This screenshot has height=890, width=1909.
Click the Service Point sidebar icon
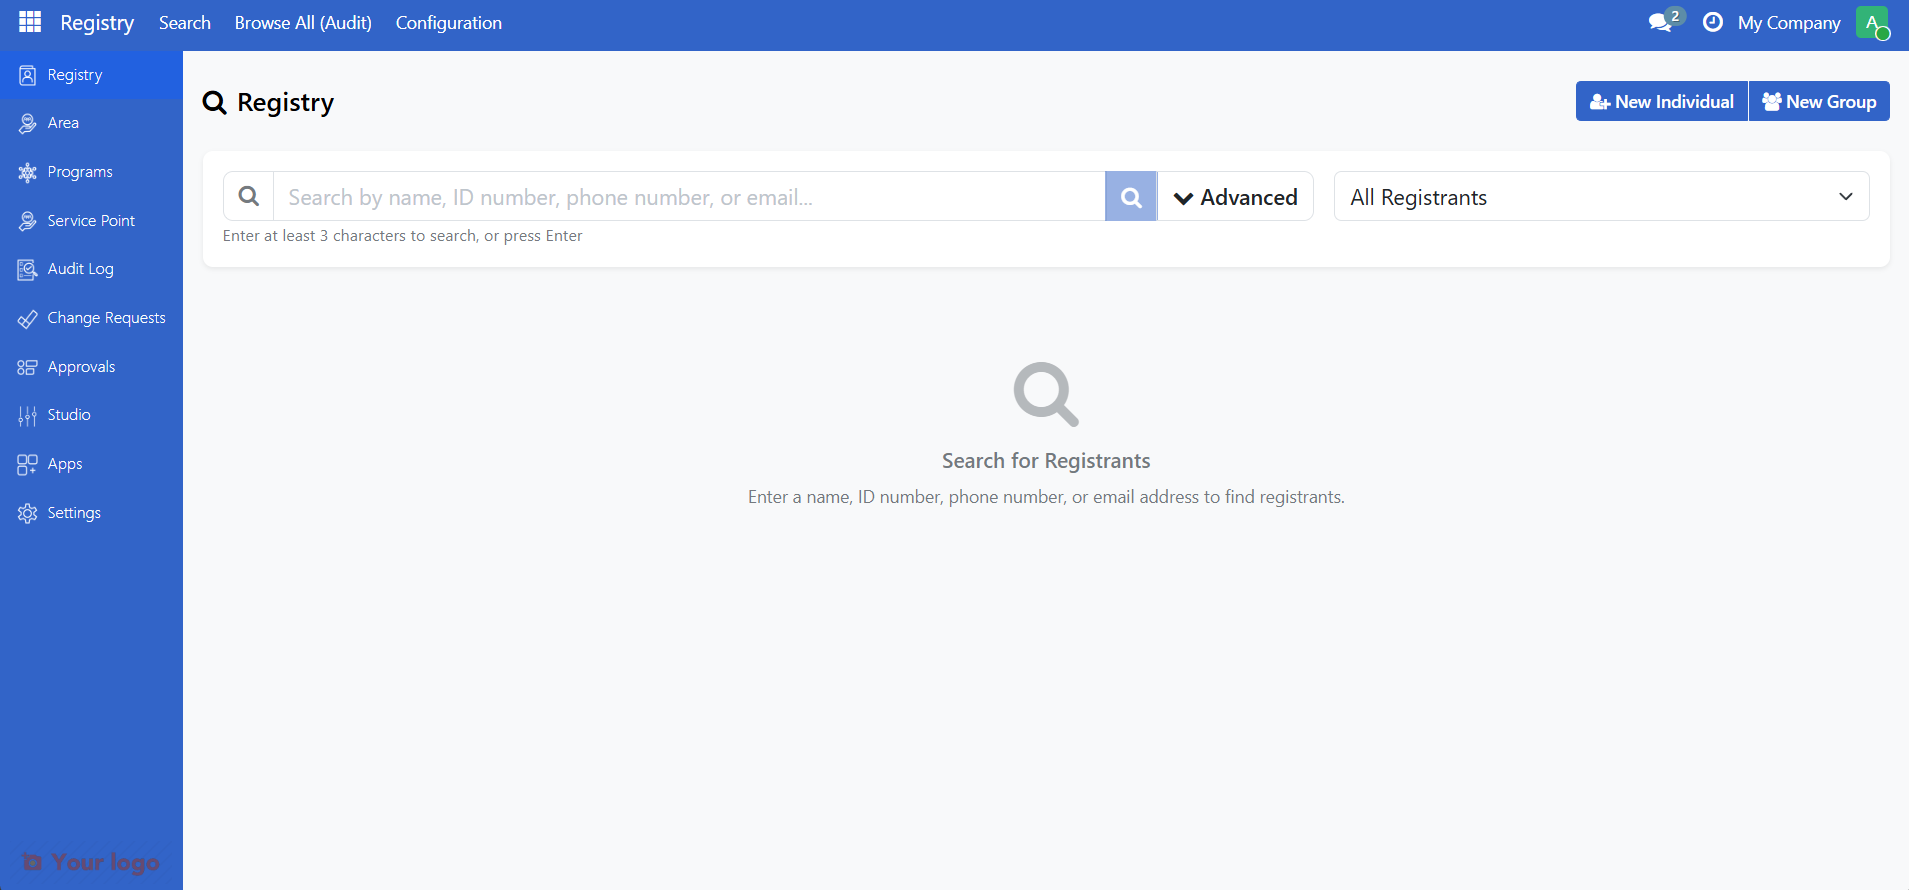pos(28,221)
